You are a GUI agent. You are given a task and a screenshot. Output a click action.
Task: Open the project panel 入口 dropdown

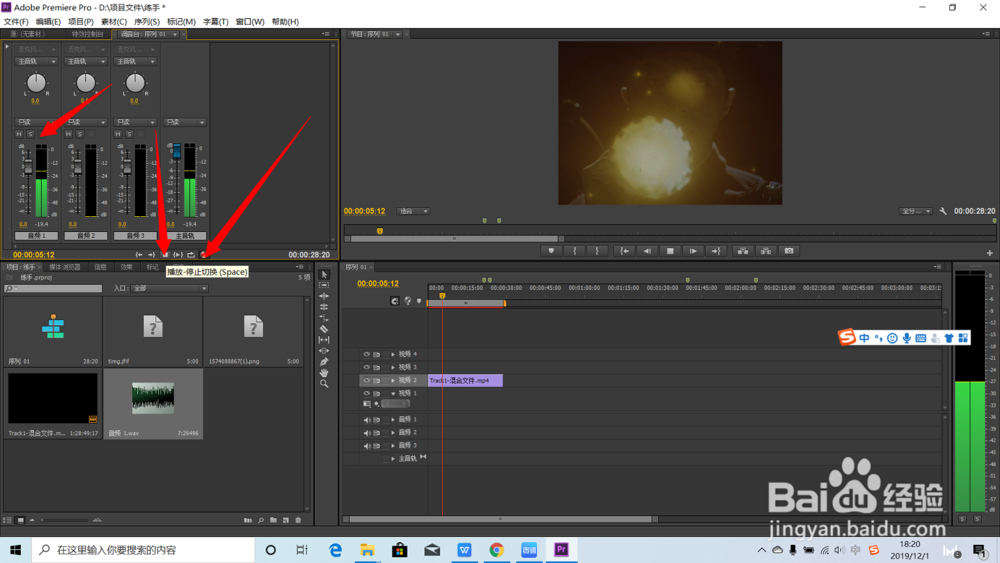tap(170, 288)
